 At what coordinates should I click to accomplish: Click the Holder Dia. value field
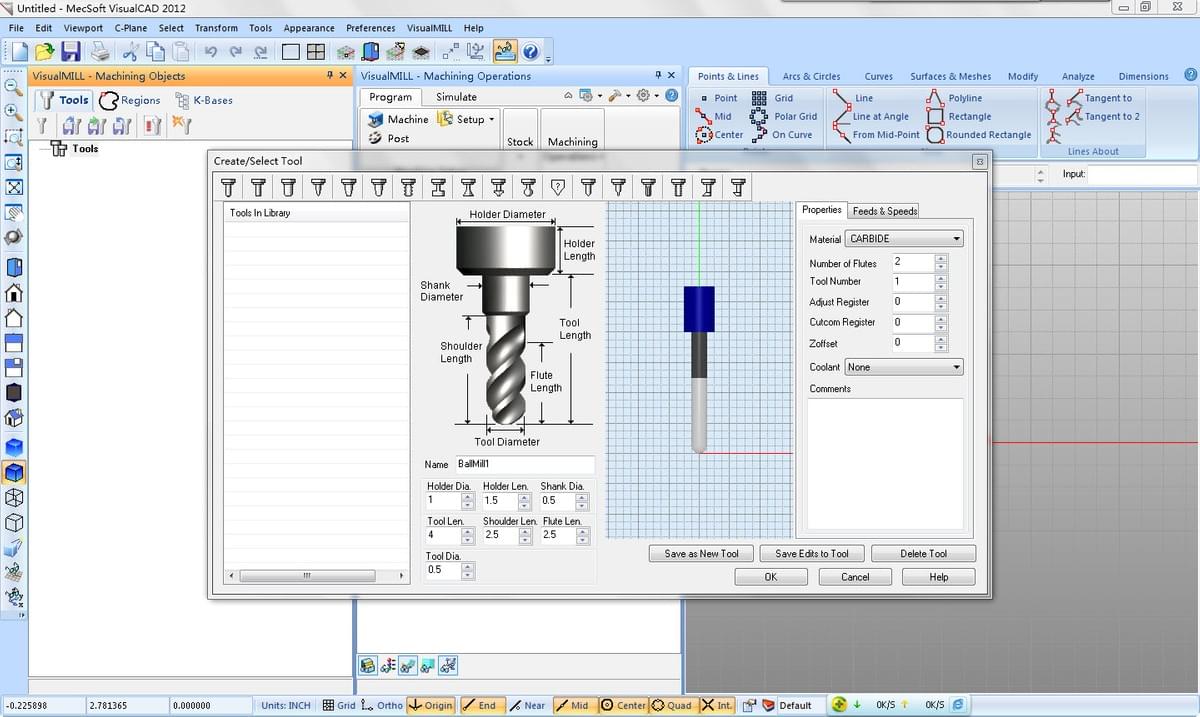(x=443, y=500)
